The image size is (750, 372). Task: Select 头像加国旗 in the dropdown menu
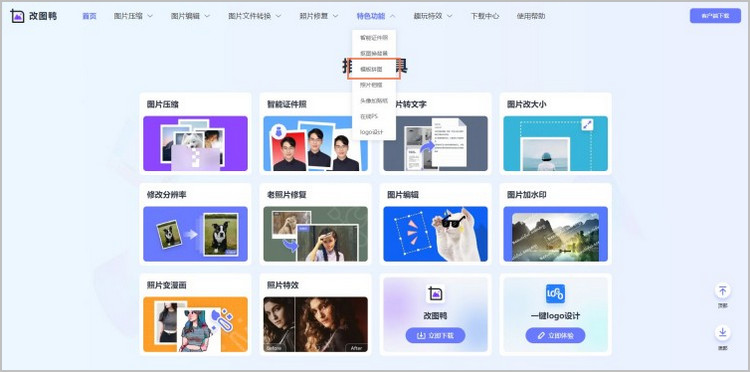[x=374, y=100]
